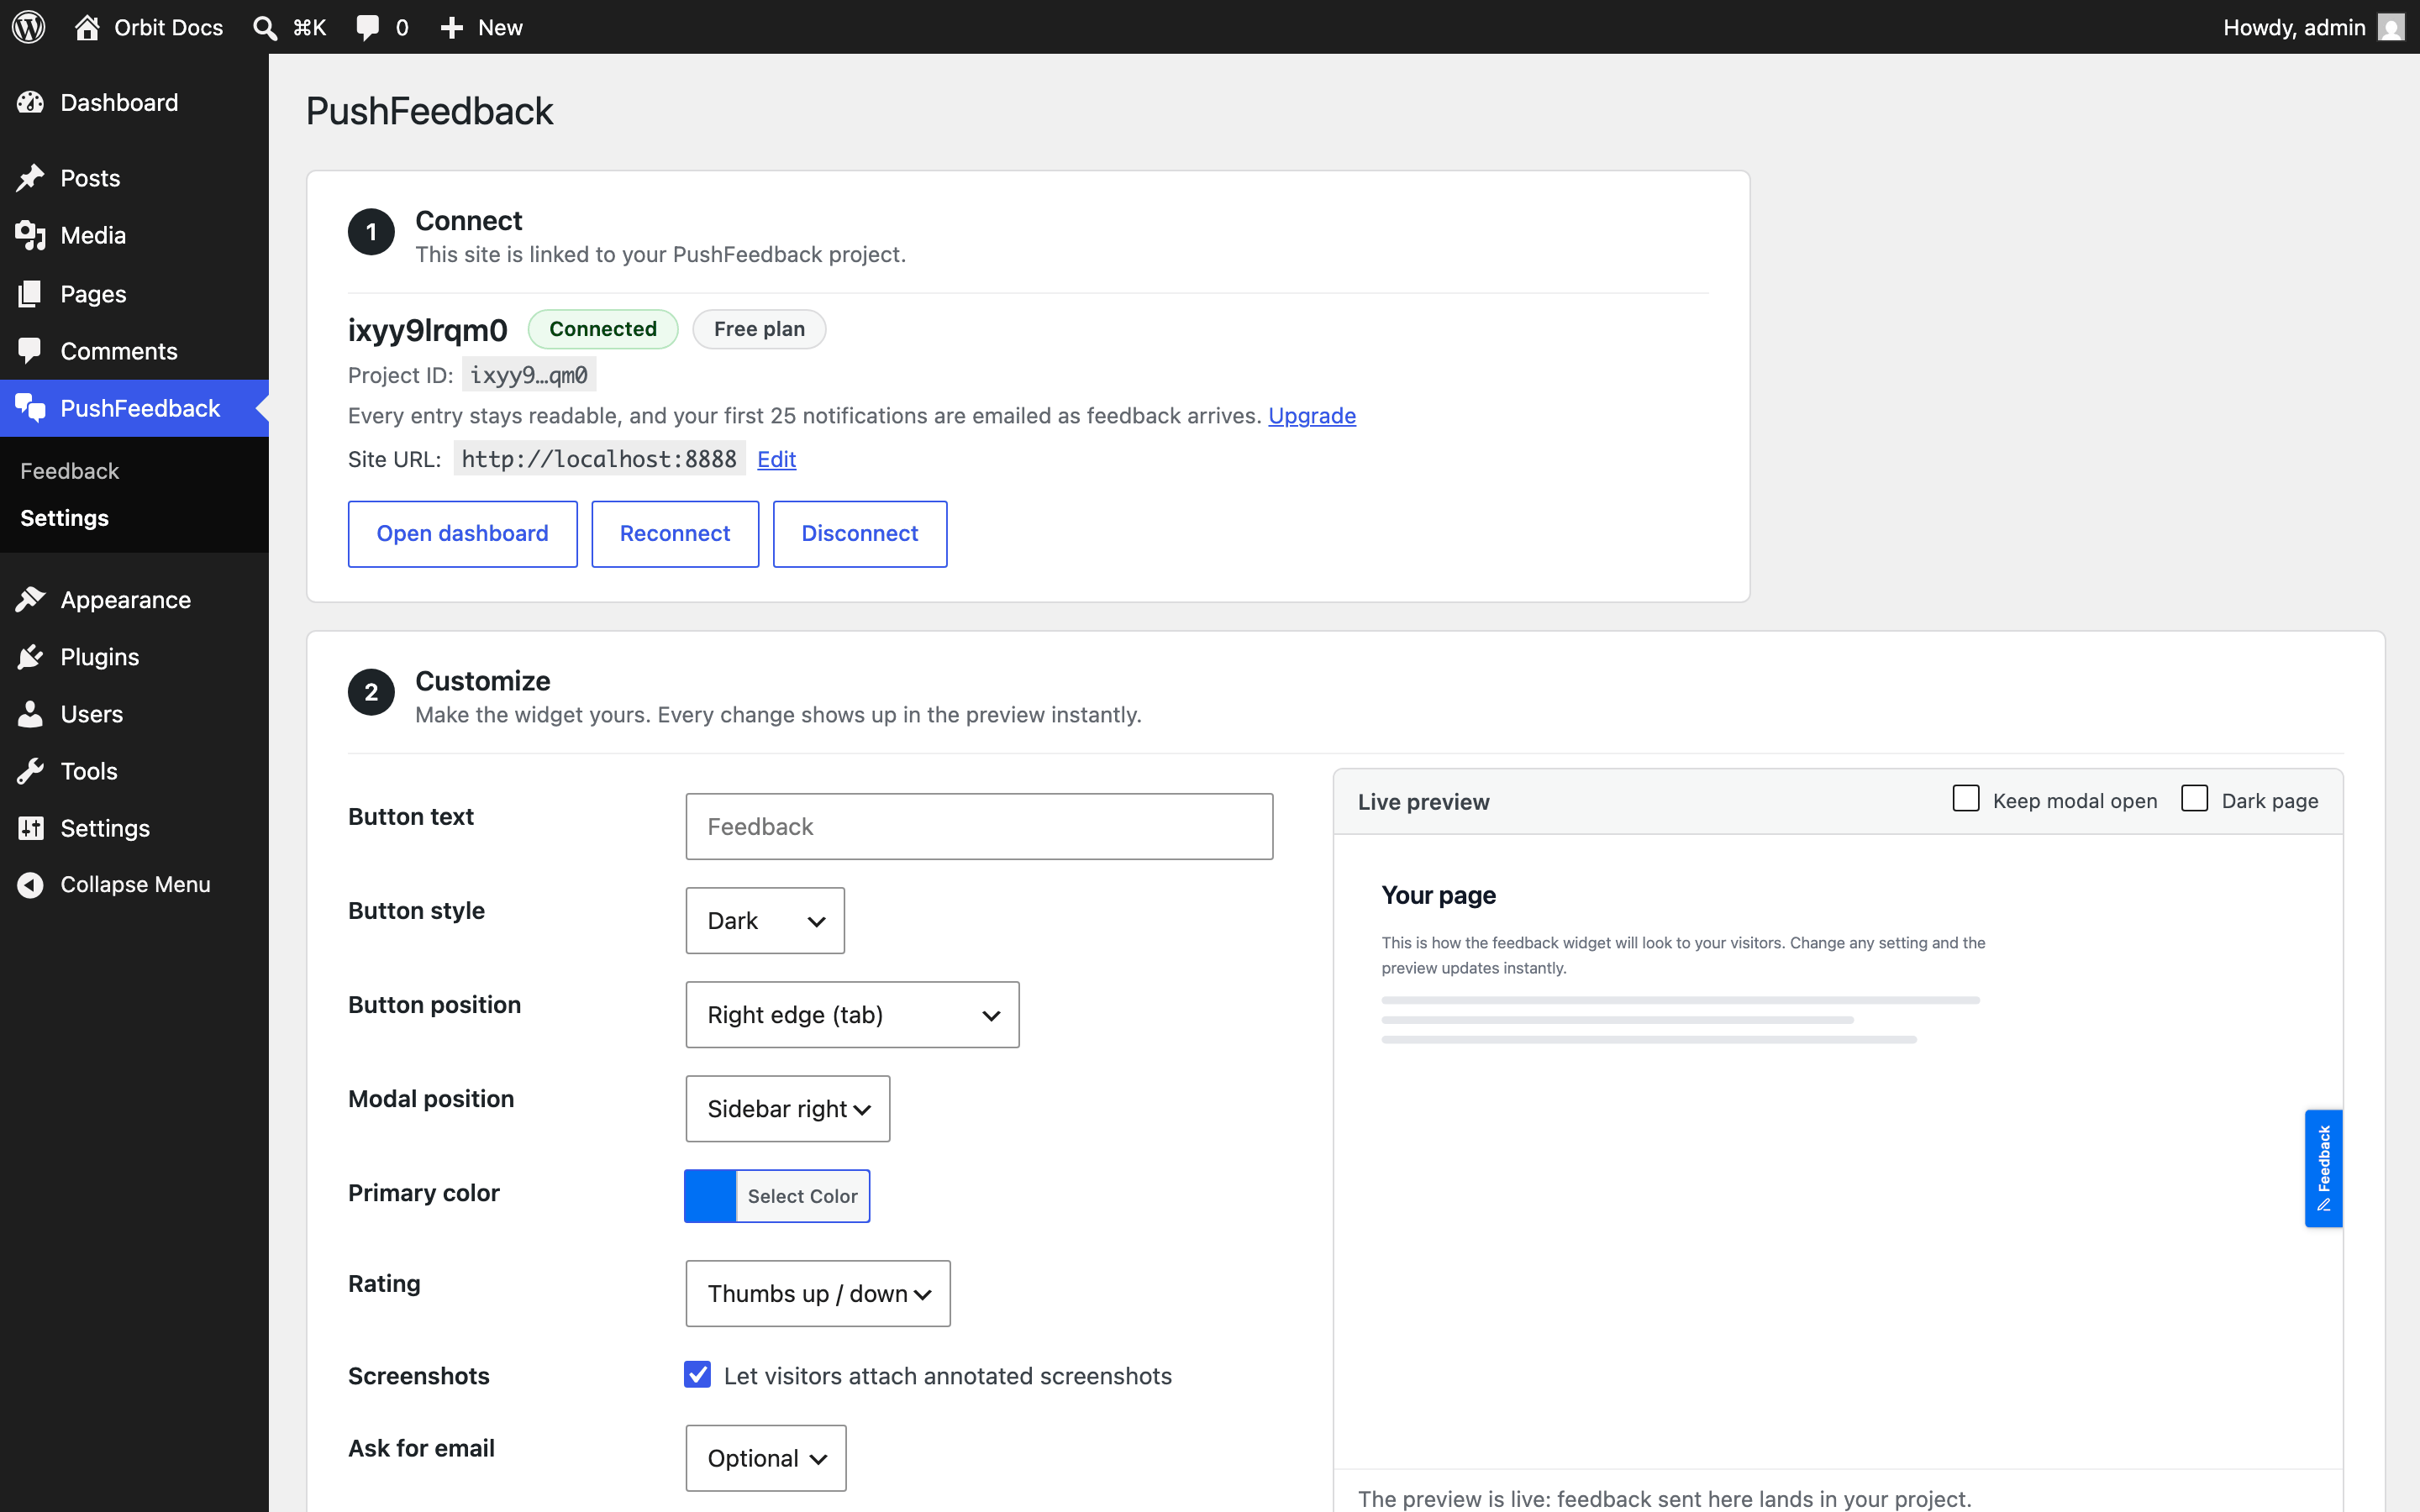Open the Pages menu
Viewport: 2420px width, 1512px height.
click(134, 293)
